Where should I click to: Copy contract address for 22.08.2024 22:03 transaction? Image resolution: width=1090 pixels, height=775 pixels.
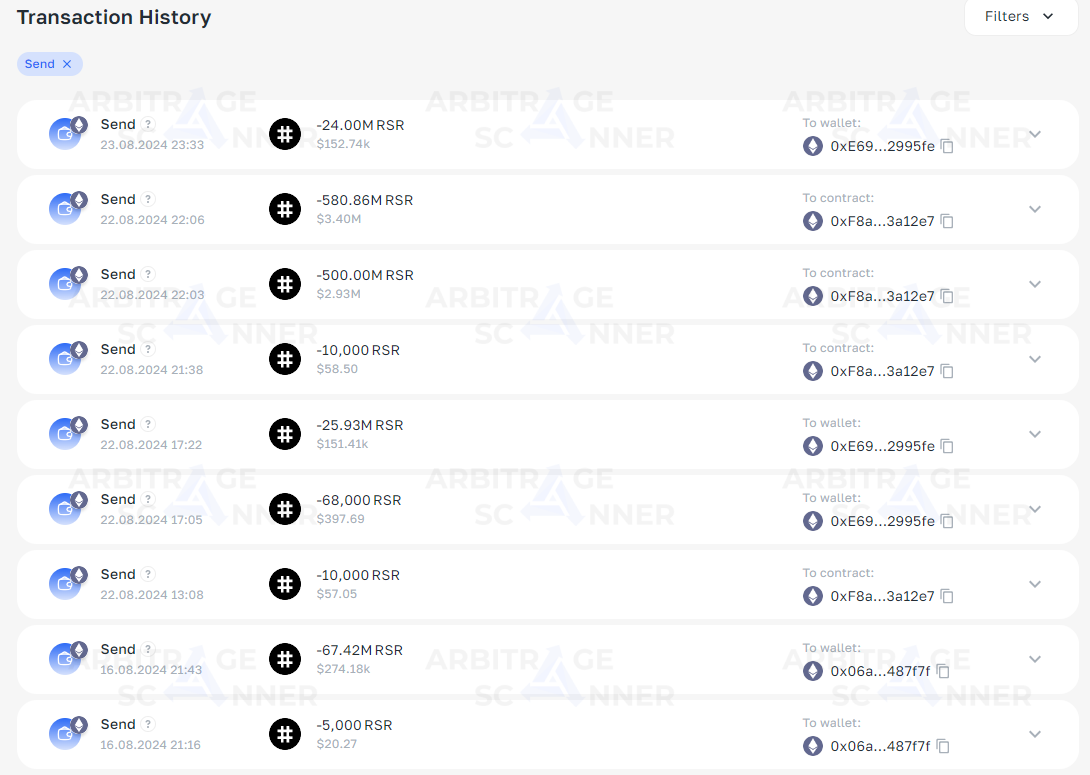[x=947, y=296]
